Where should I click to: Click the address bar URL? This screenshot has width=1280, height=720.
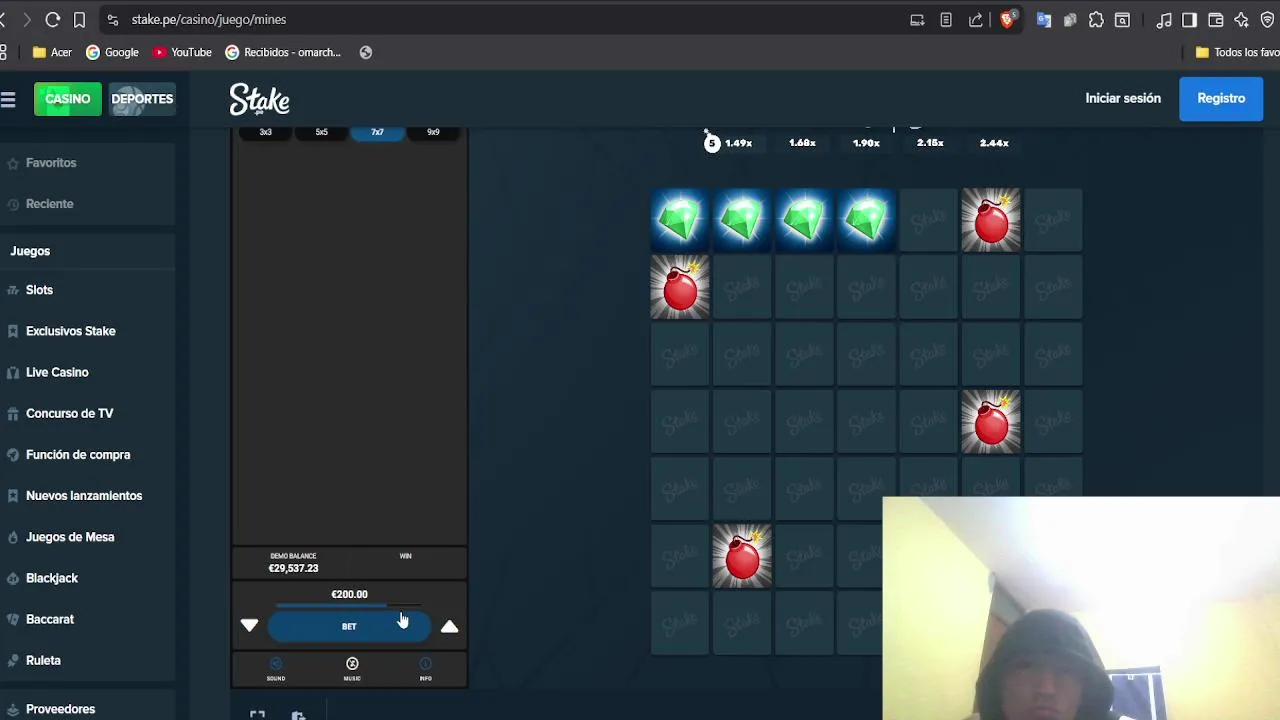point(209,19)
